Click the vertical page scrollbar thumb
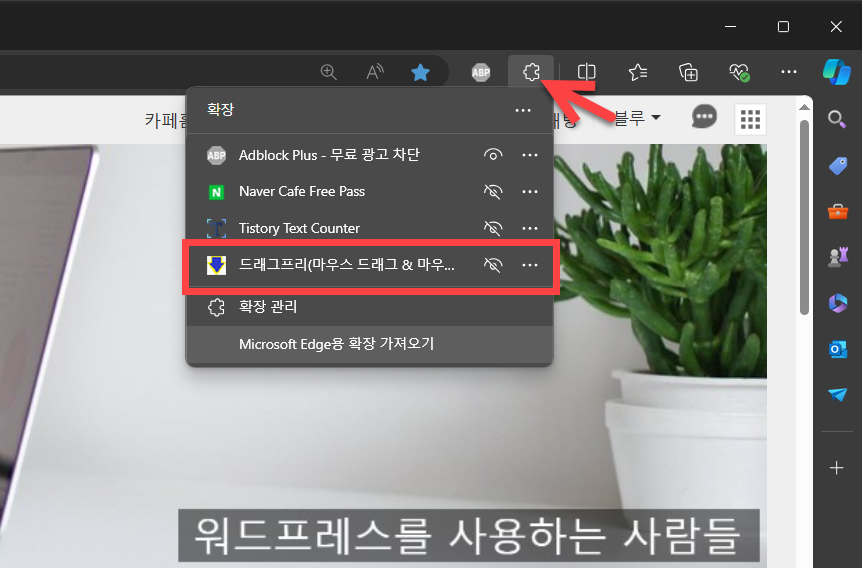Viewport: 862px width, 570px height. pos(804,217)
